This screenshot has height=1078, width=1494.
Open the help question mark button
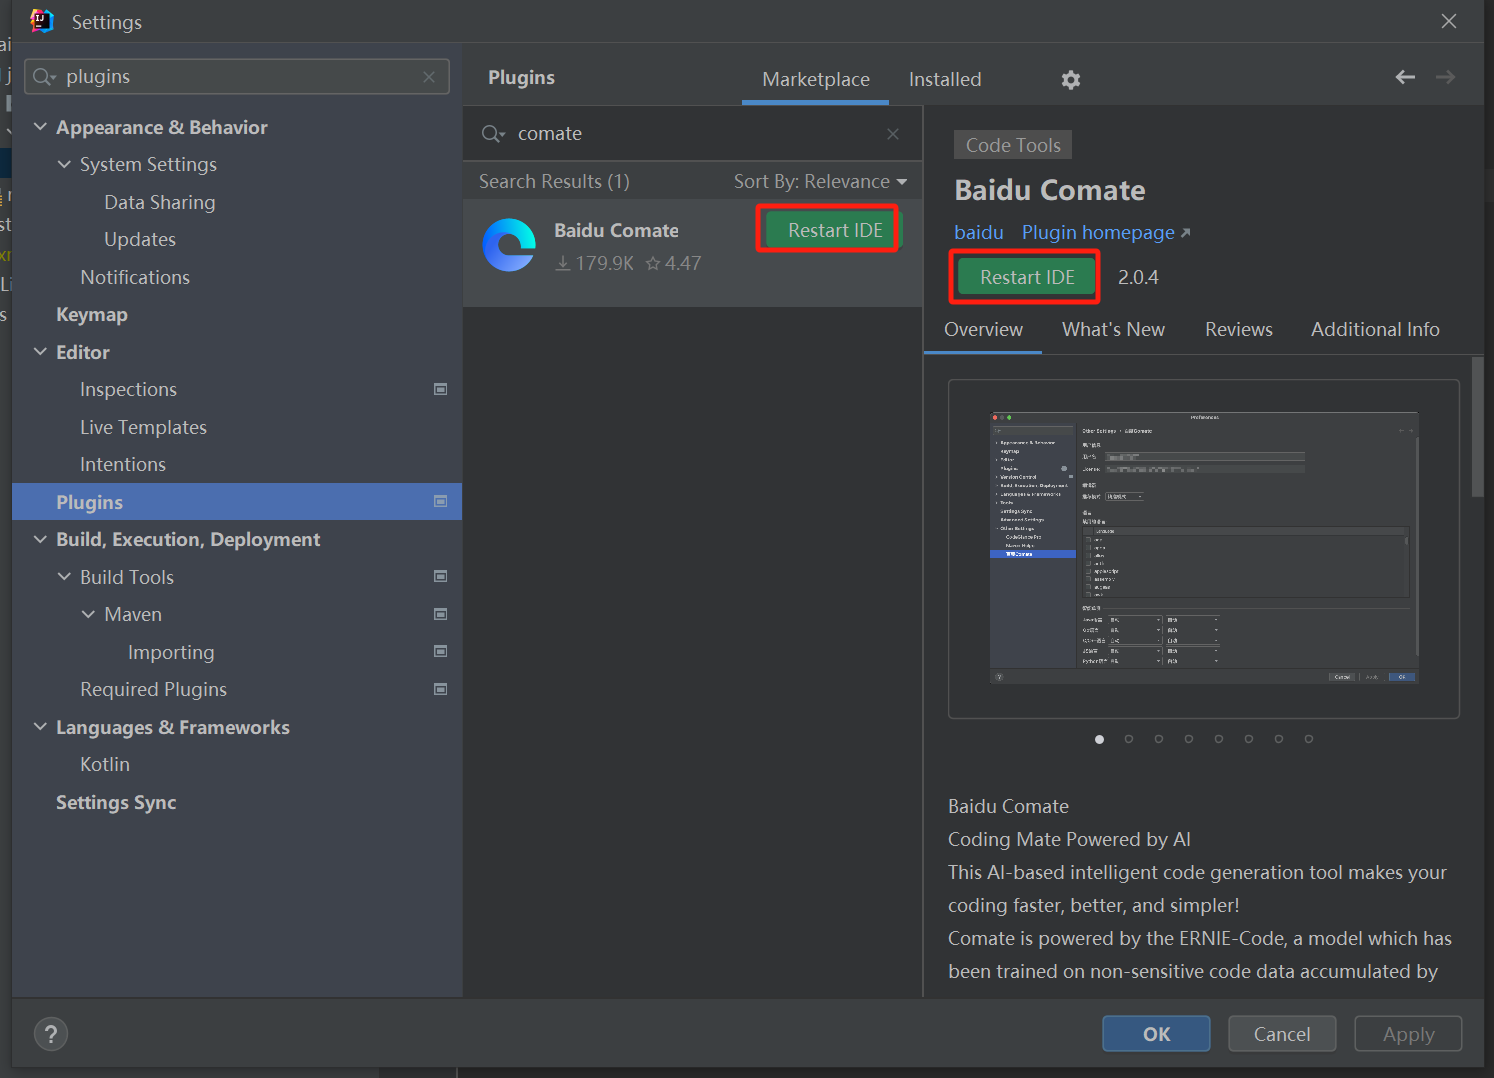pos(51,1034)
